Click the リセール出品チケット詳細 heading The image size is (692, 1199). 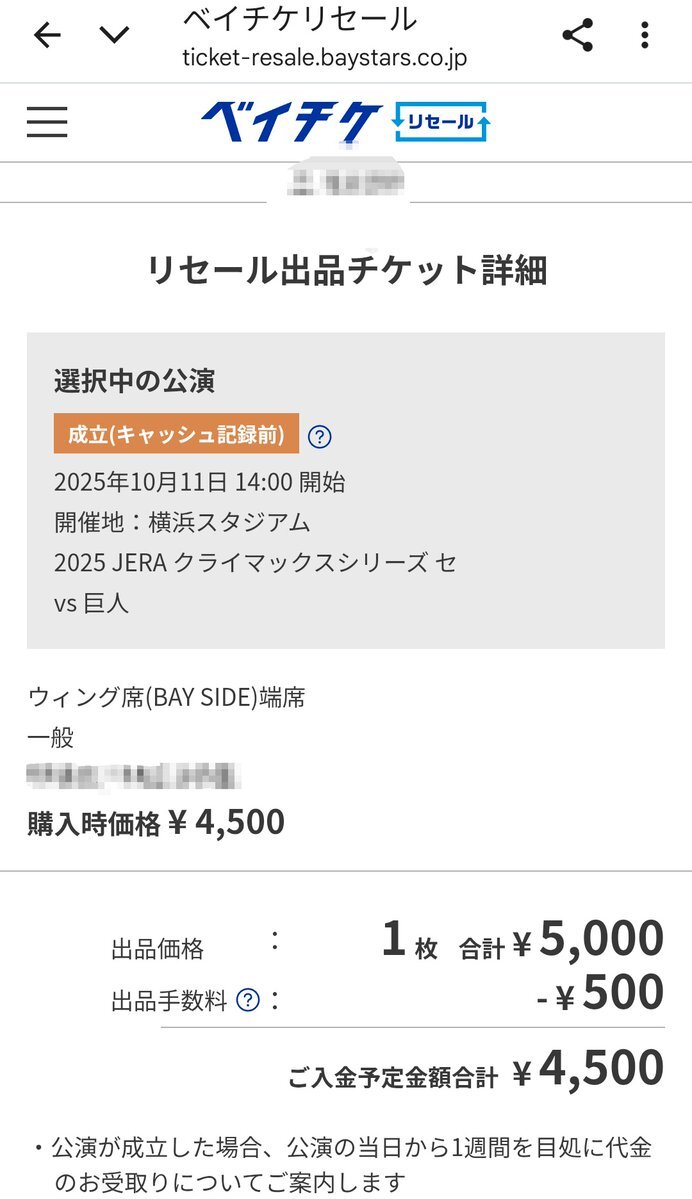tap(346, 271)
